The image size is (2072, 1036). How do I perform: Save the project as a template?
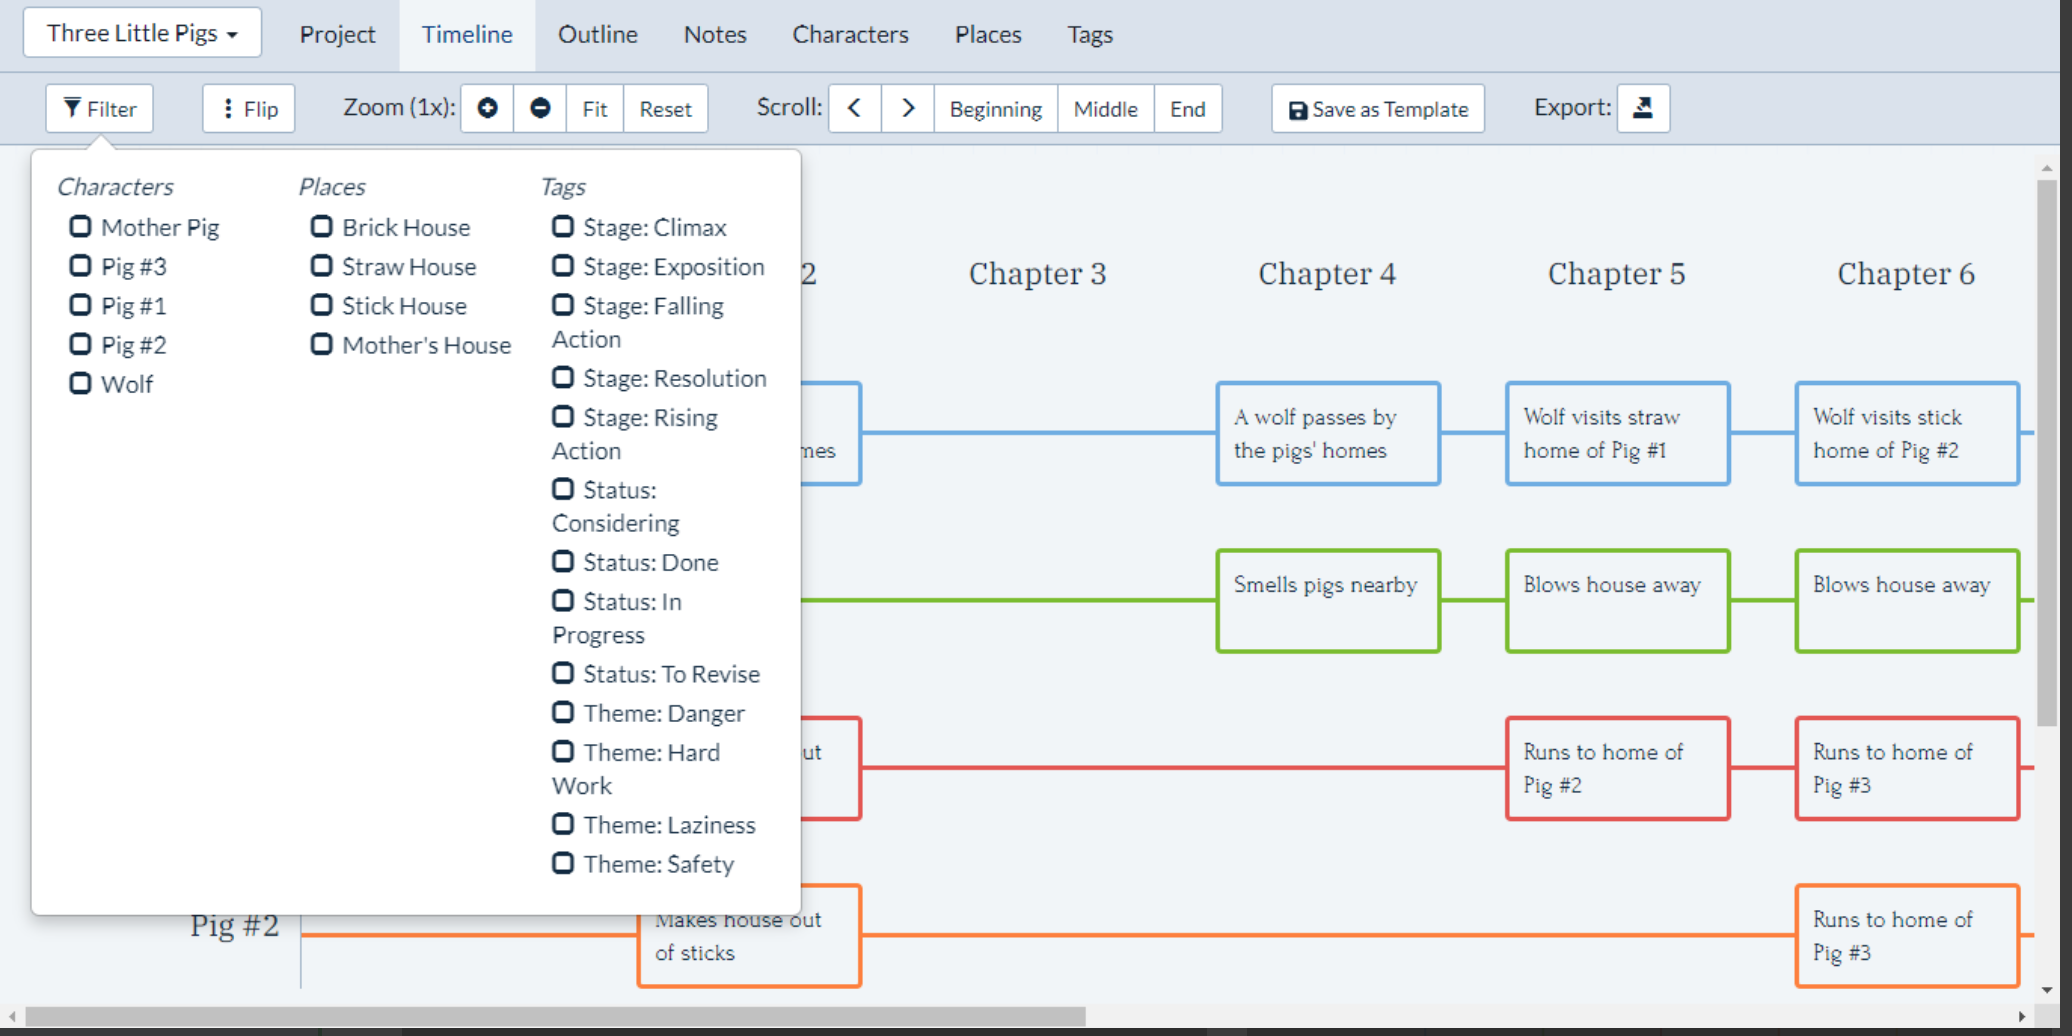tap(1376, 108)
